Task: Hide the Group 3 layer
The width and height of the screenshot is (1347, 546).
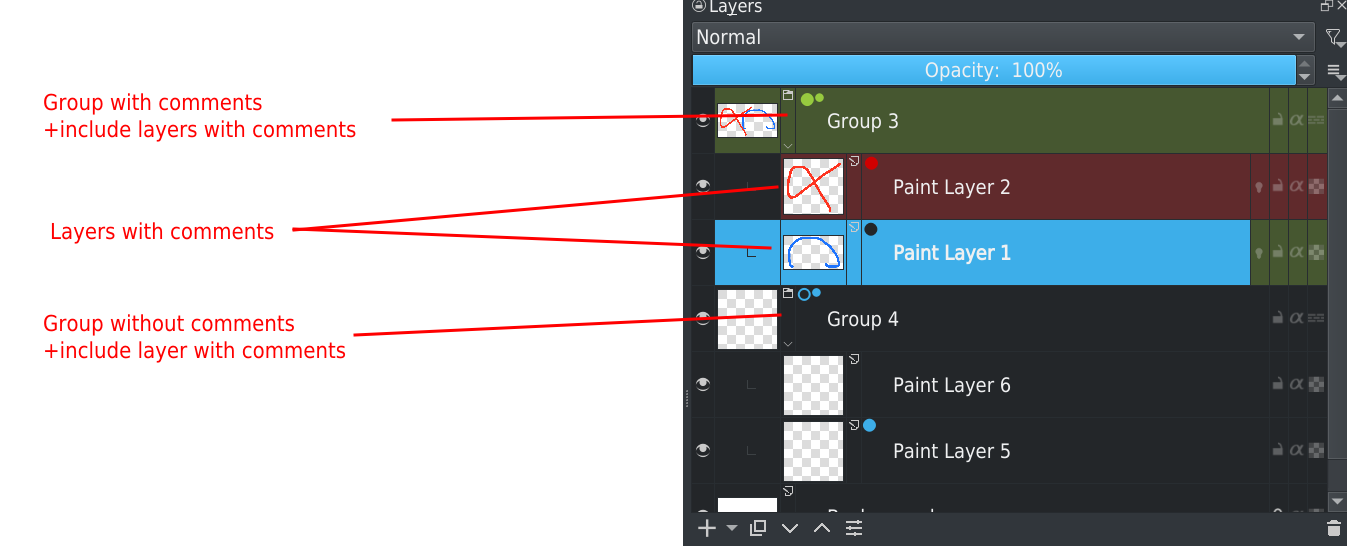Action: [703, 120]
